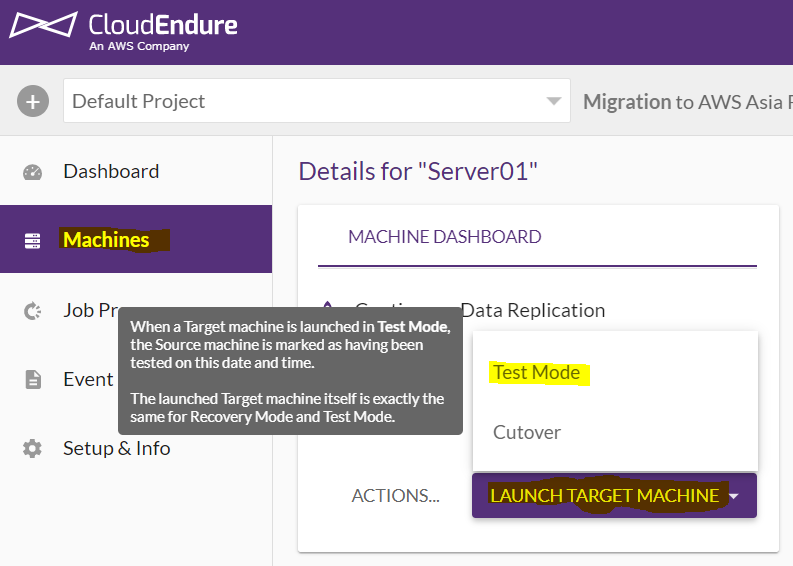Image resolution: width=793 pixels, height=566 pixels.
Task: Click the CloudEndure title text
Action: (x=163, y=24)
